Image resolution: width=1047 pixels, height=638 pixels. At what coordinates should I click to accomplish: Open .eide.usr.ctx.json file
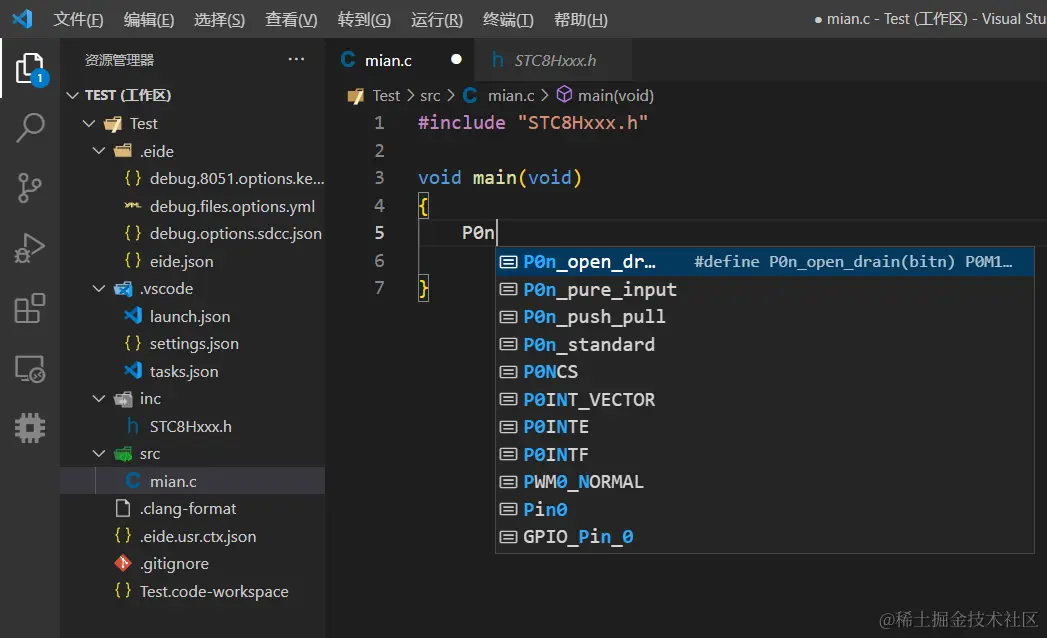[x=192, y=536]
